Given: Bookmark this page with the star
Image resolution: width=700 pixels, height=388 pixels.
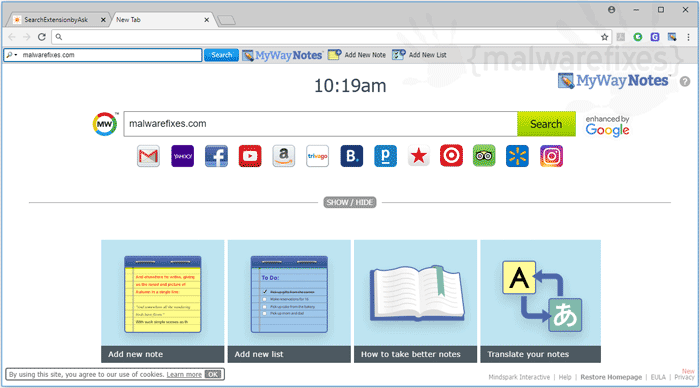Looking at the screenshot, I should [604, 37].
